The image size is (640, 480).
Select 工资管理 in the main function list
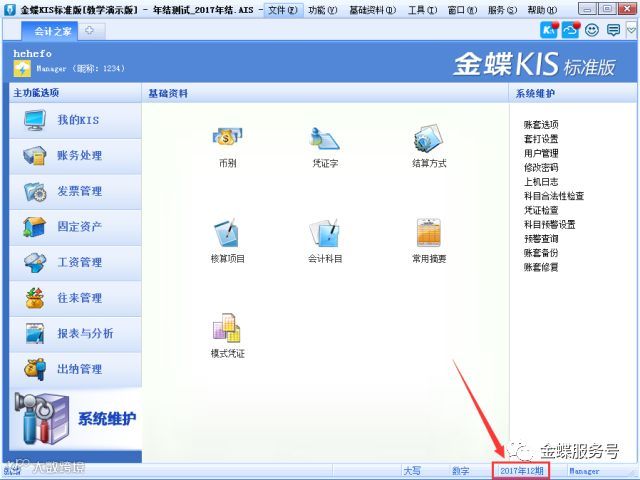76,262
